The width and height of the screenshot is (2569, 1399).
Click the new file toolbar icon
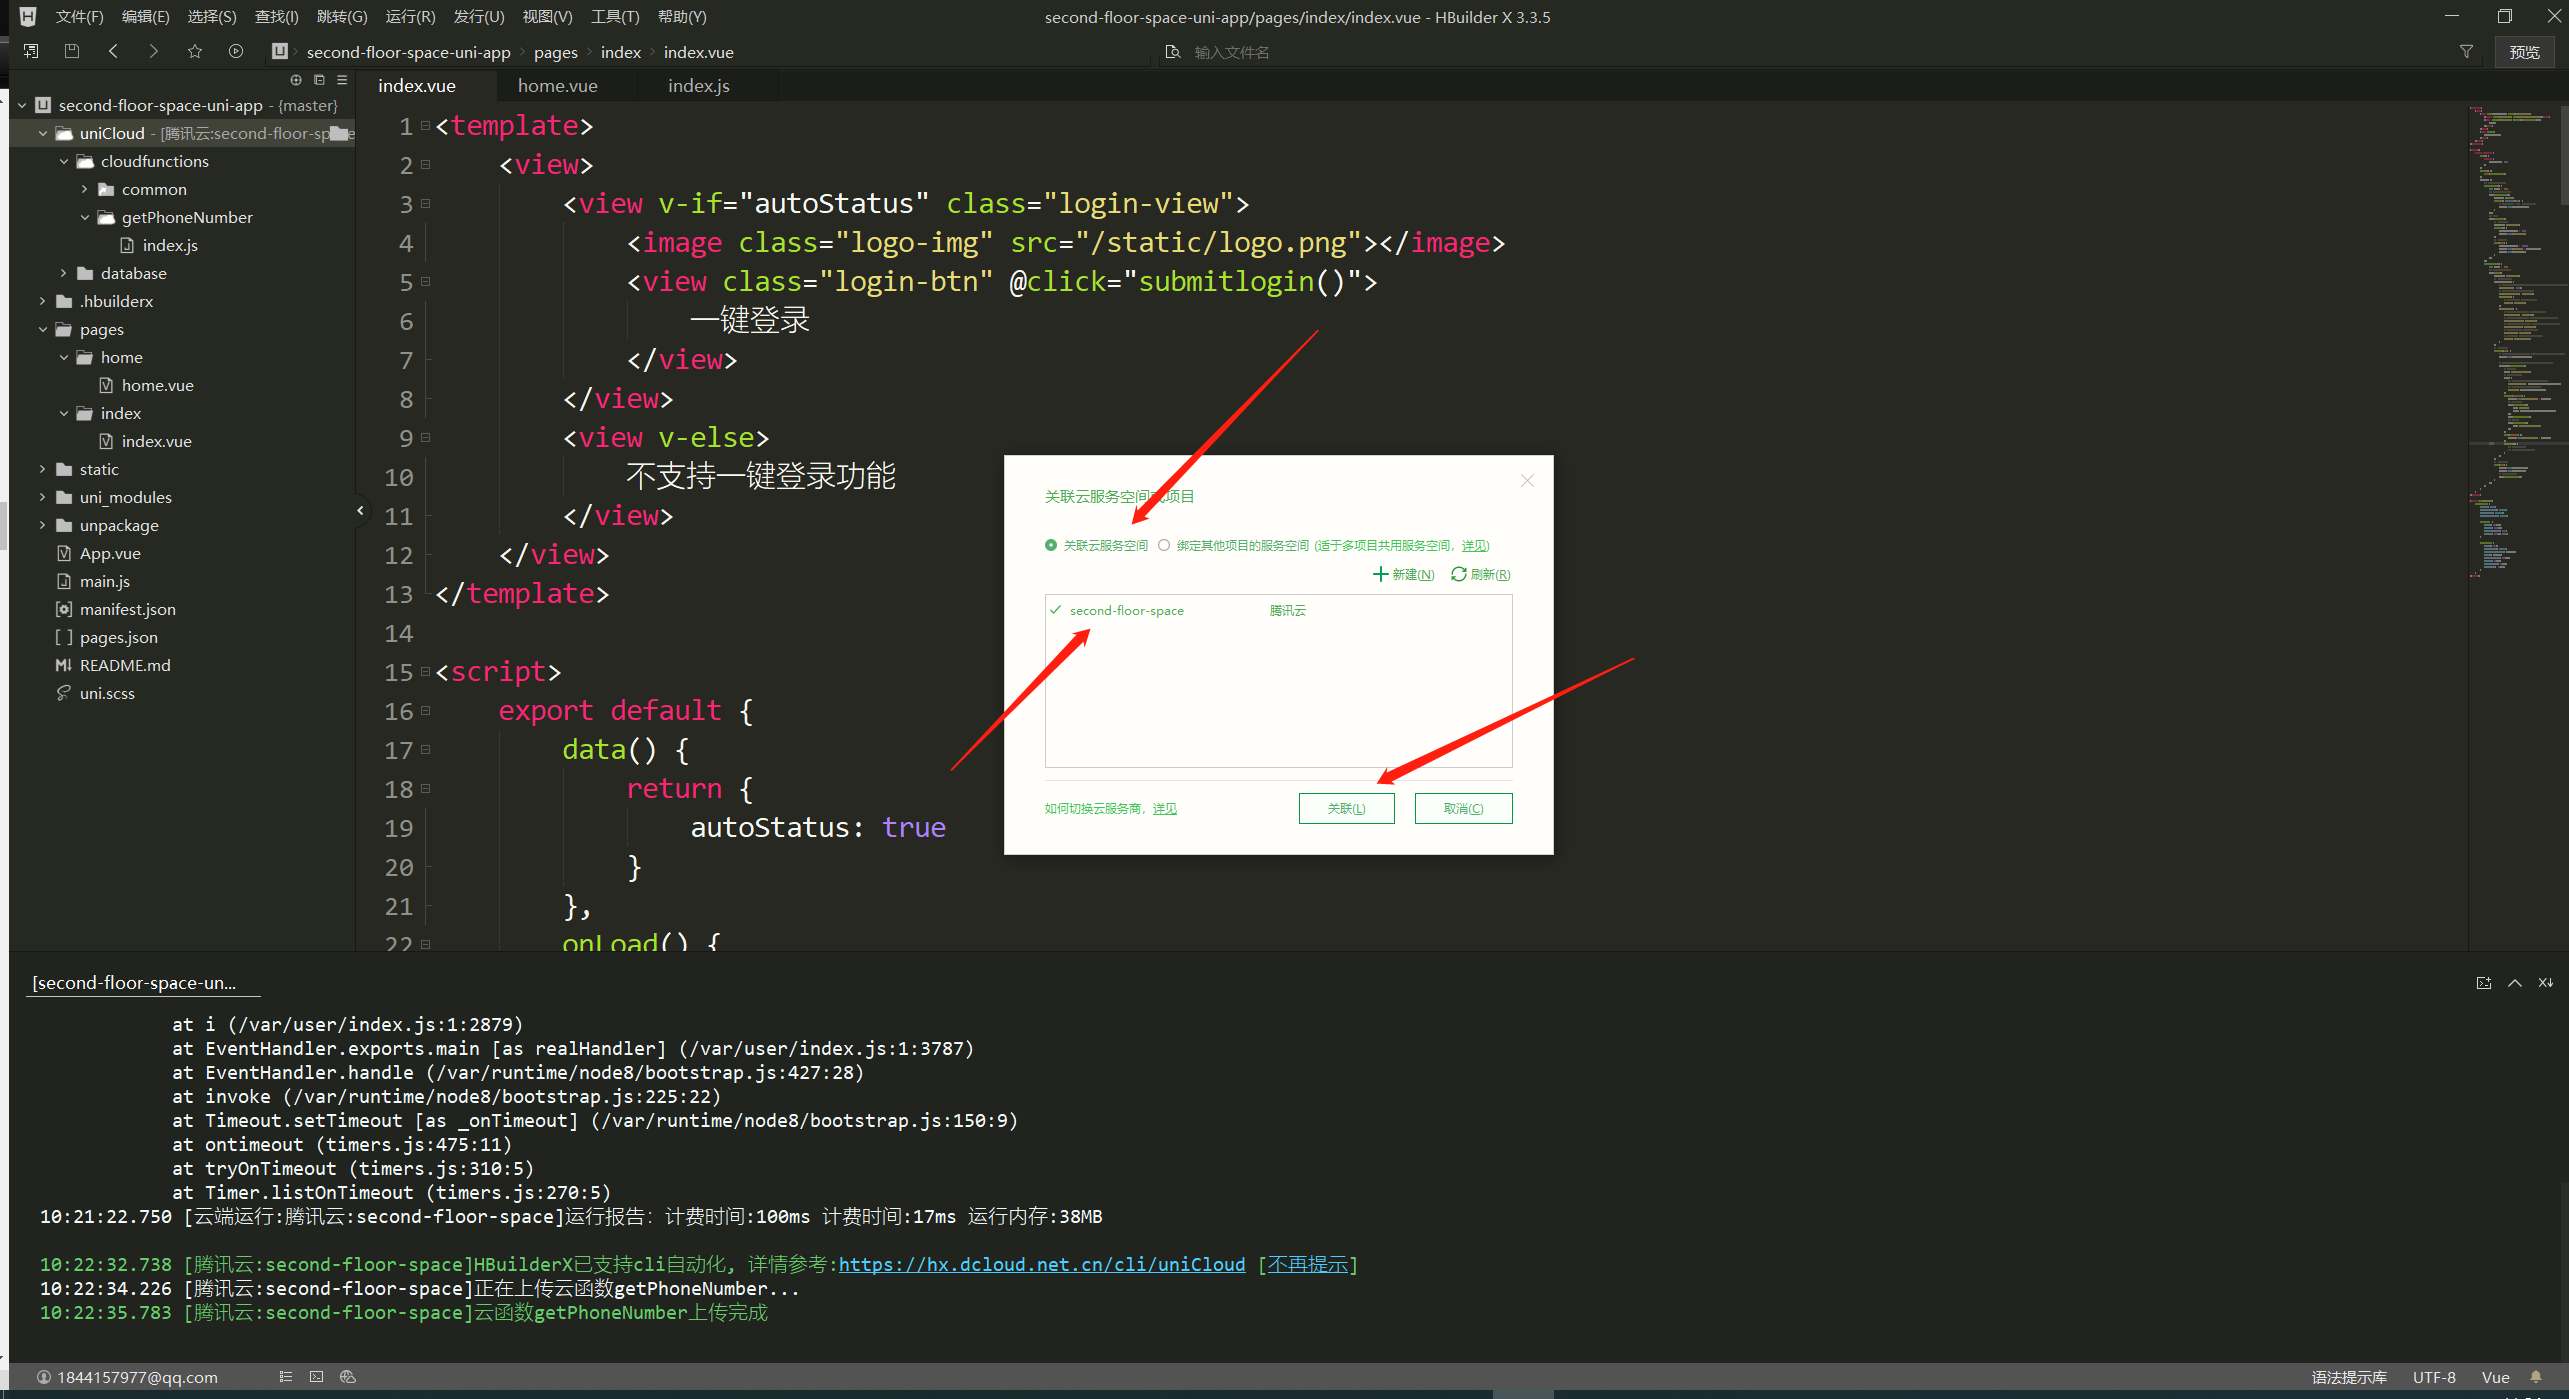coord(31,51)
